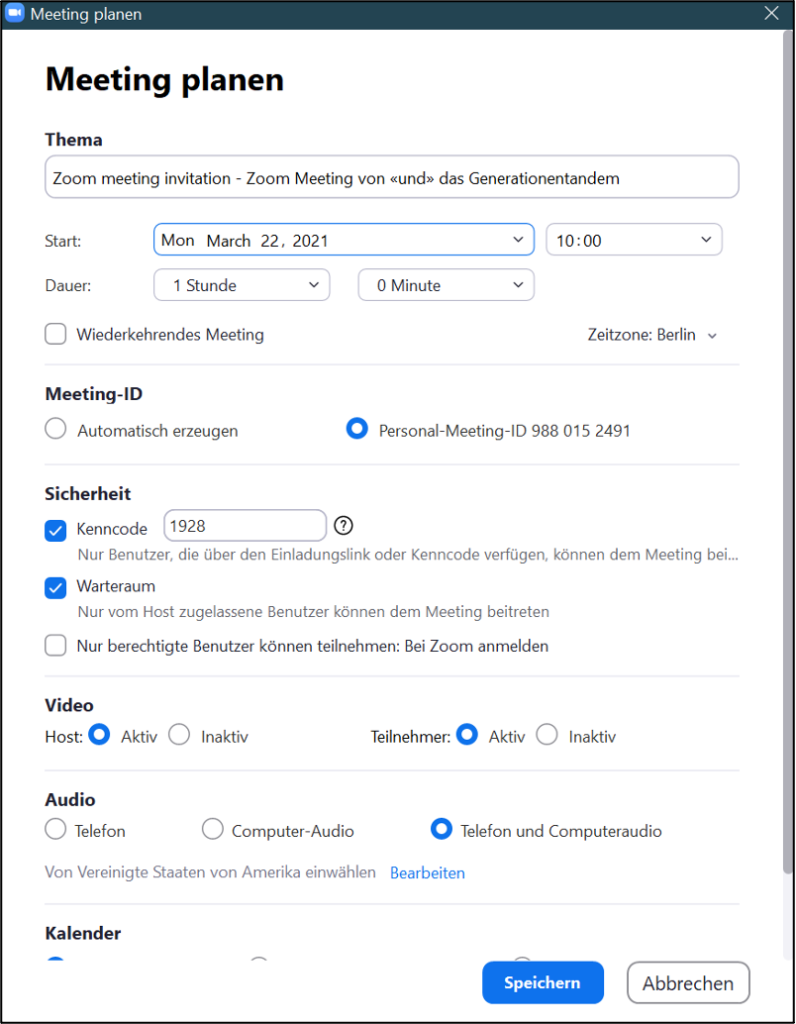The image size is (796, 1024).
Task: Choose Computer-Audio option
Action: pos(213,830)
